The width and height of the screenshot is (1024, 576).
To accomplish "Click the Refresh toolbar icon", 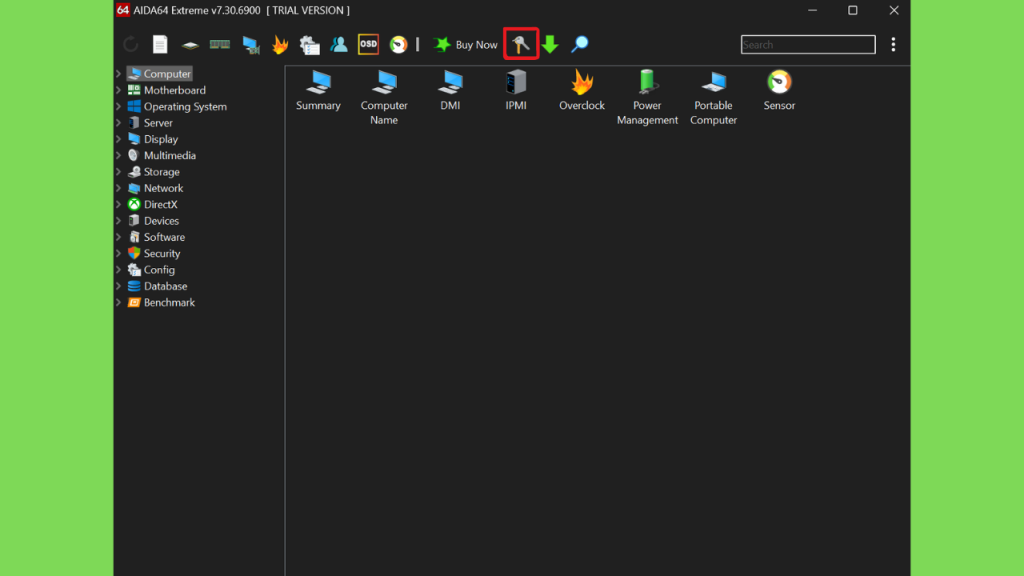I will 131,44.
